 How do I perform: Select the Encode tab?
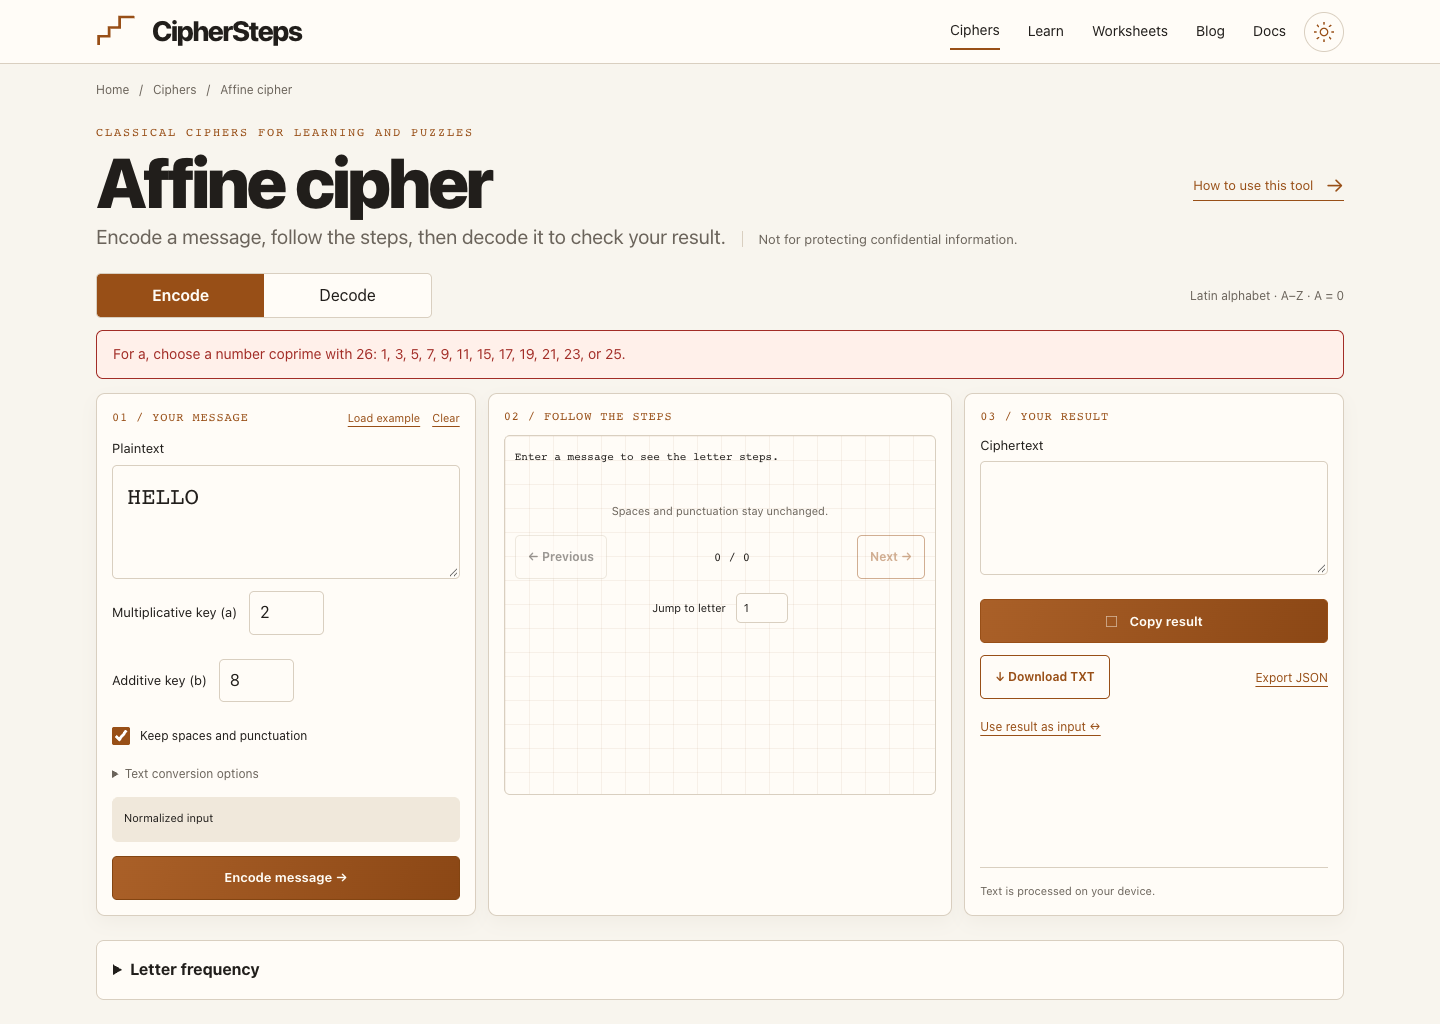tap(180, 296)
